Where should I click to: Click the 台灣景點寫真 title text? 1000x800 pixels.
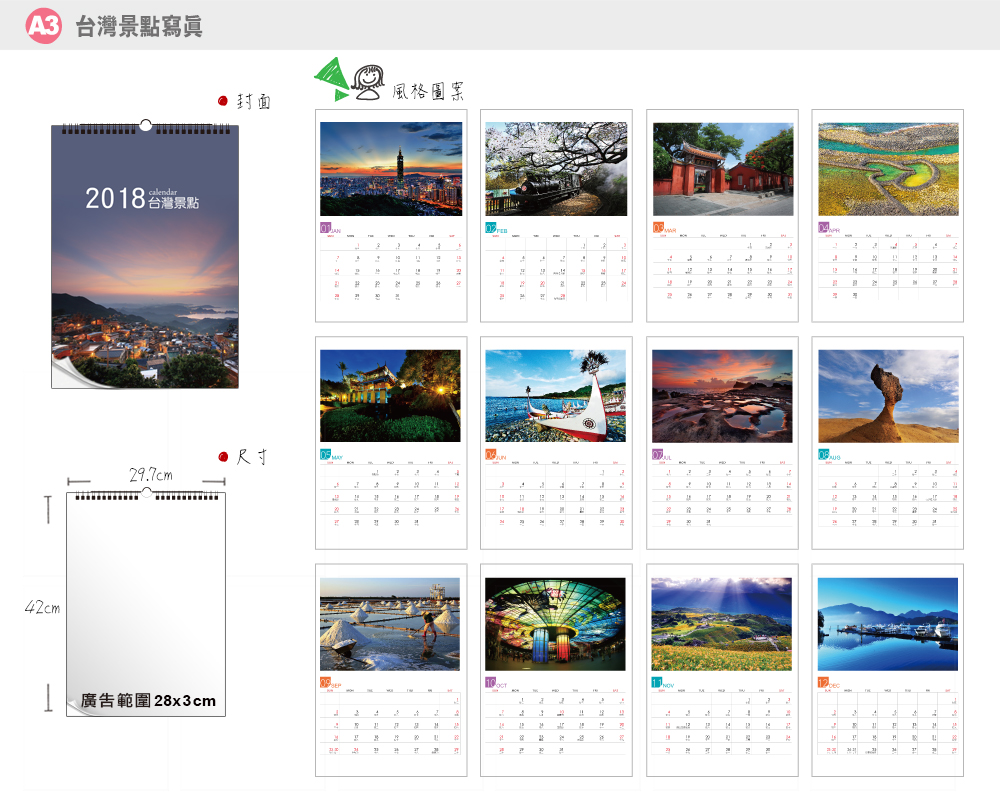coord(139,27)
